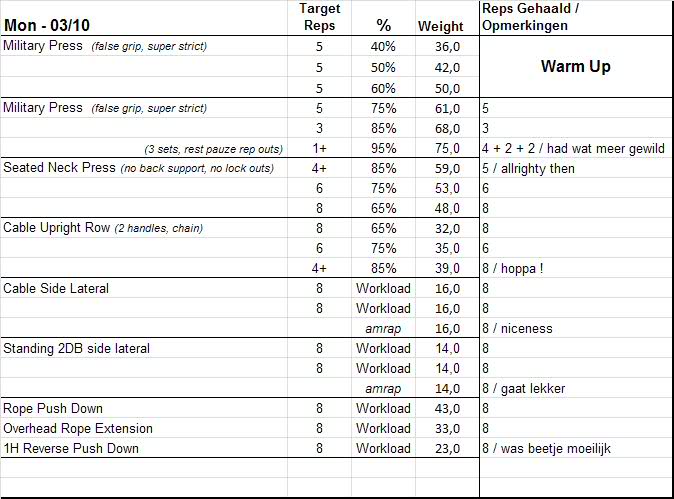Select the 'Cable Side Lateral' cell
674x499 pixels.
click(x=56, y=288)
